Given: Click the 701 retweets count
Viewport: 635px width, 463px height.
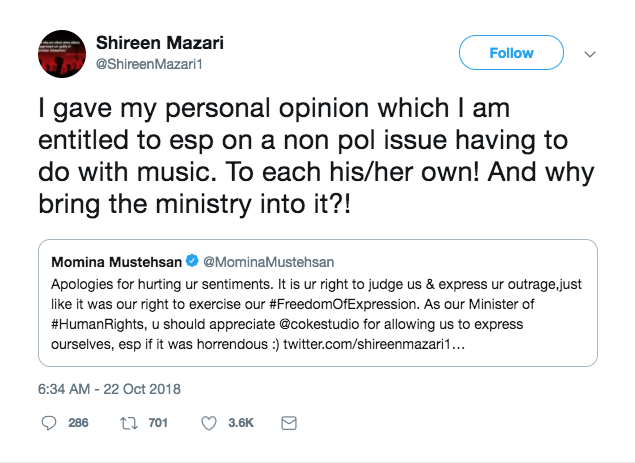Looking at the screenshot, I should [158, 423].
